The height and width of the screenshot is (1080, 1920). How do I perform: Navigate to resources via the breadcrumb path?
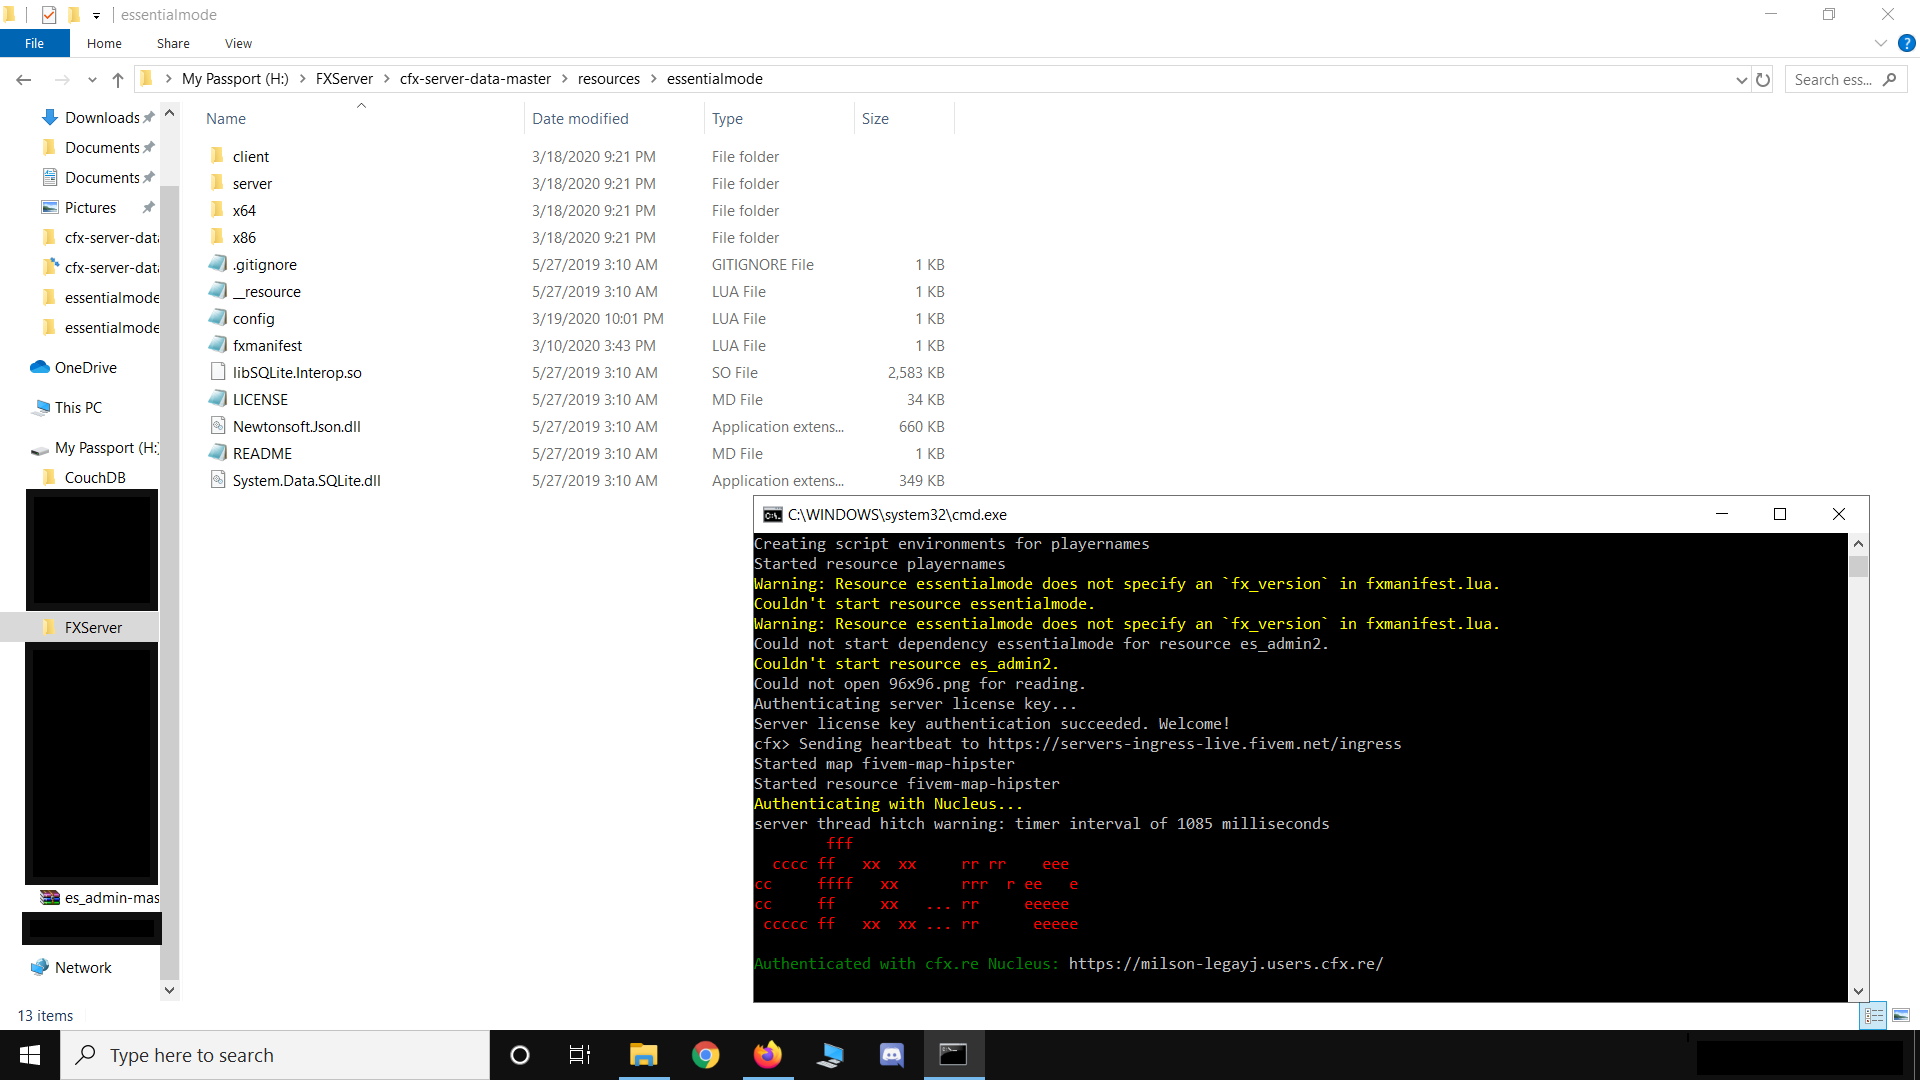point(609,78)
